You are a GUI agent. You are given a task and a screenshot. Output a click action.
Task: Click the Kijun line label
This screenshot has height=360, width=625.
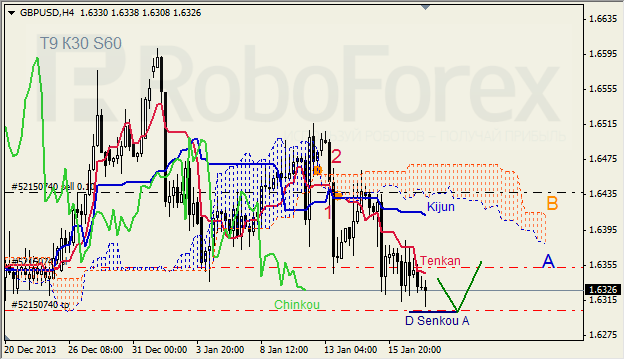440,207
